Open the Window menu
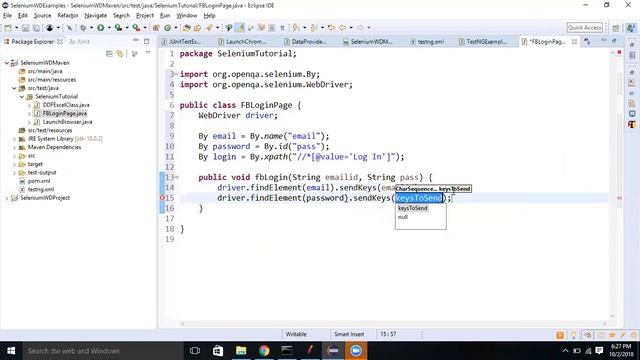Image resolution: width=640 pixels, height=360 pixels. (x=187, y=16)
